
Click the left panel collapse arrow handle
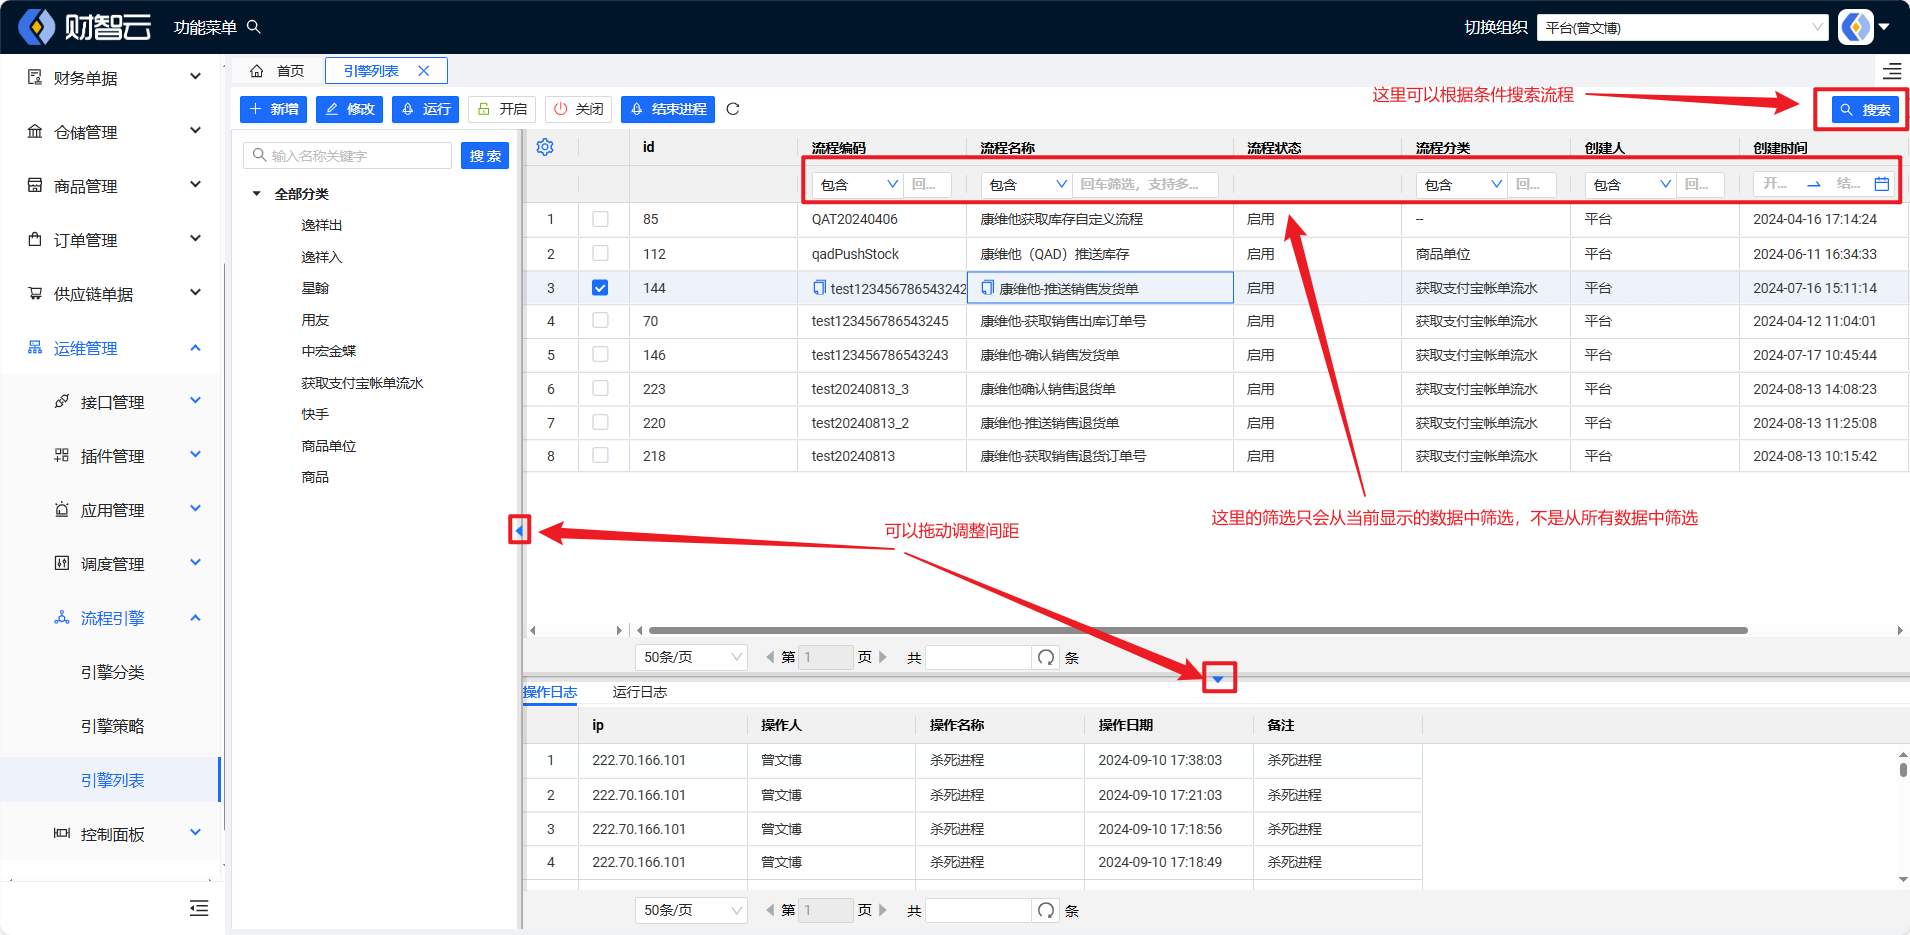coord(519,530)
